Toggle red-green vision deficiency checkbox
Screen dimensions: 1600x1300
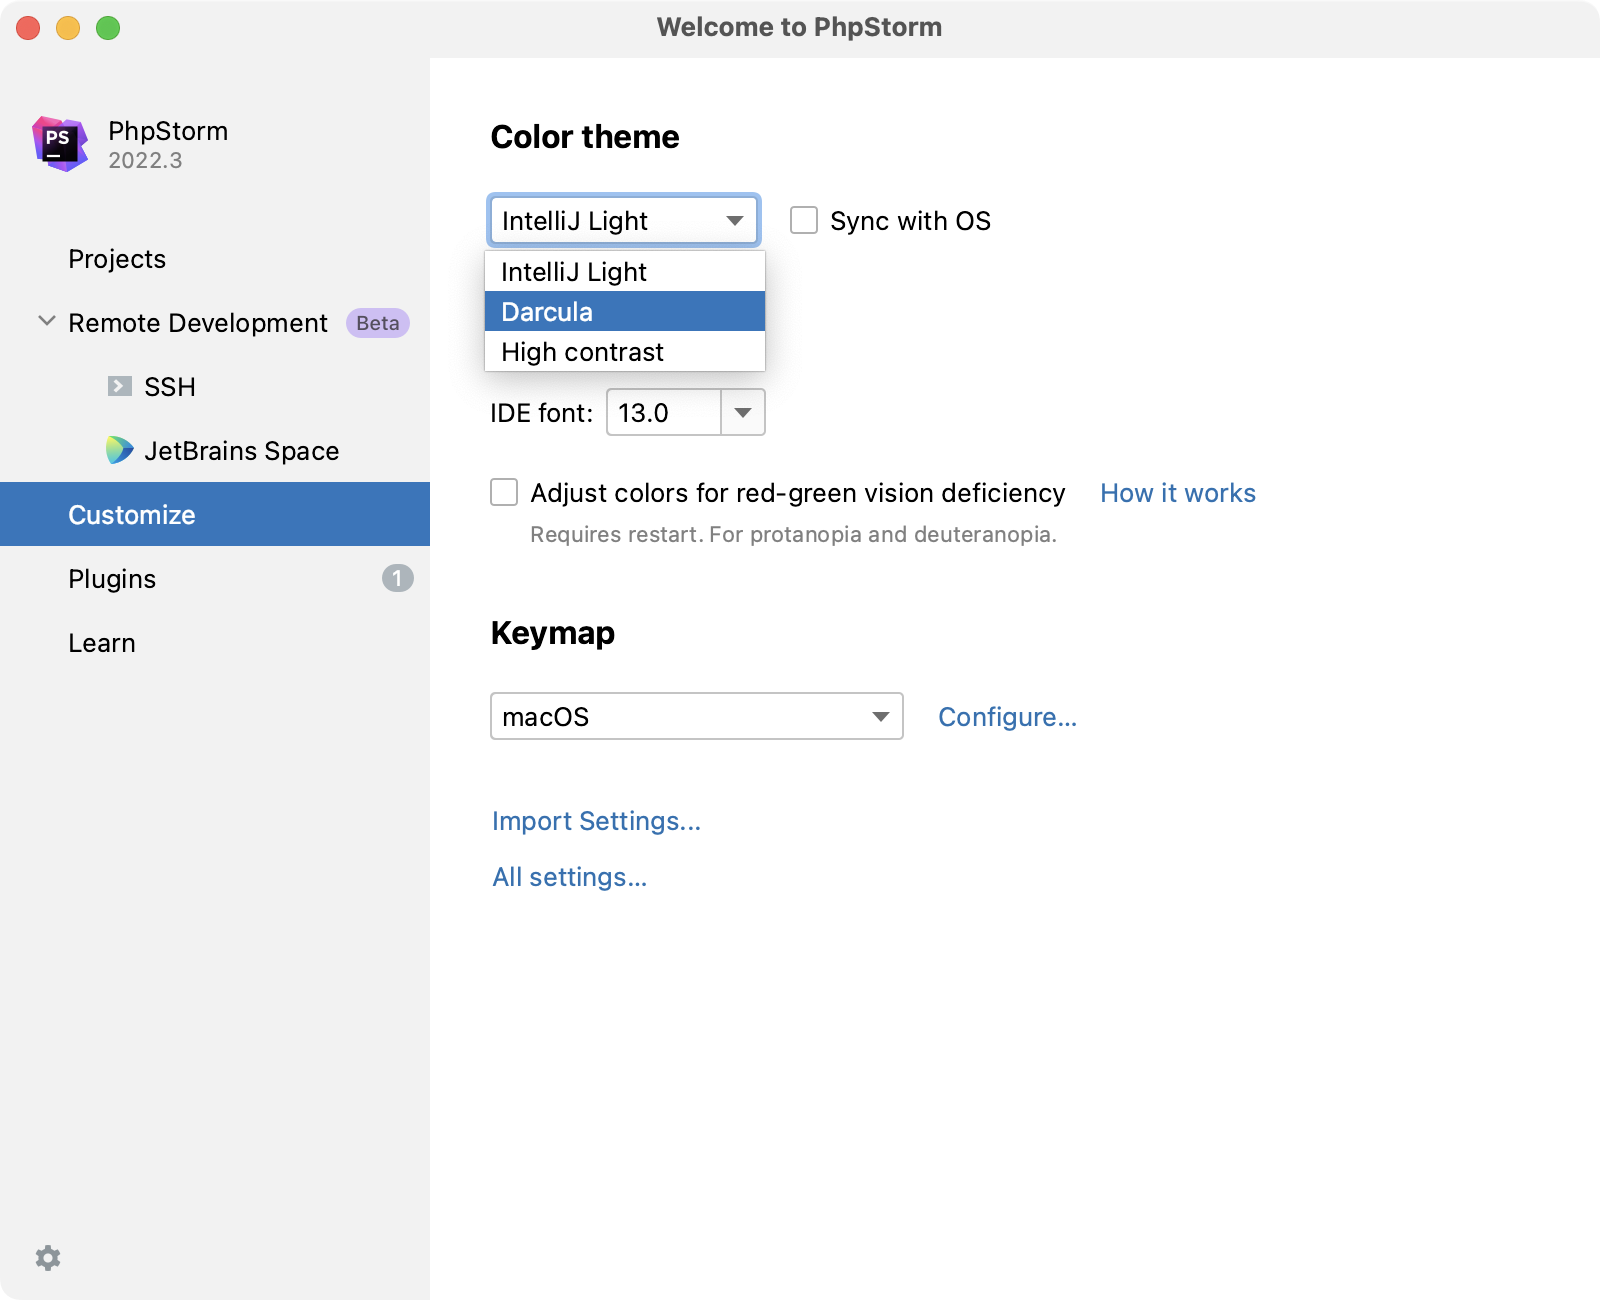(504, 492)
